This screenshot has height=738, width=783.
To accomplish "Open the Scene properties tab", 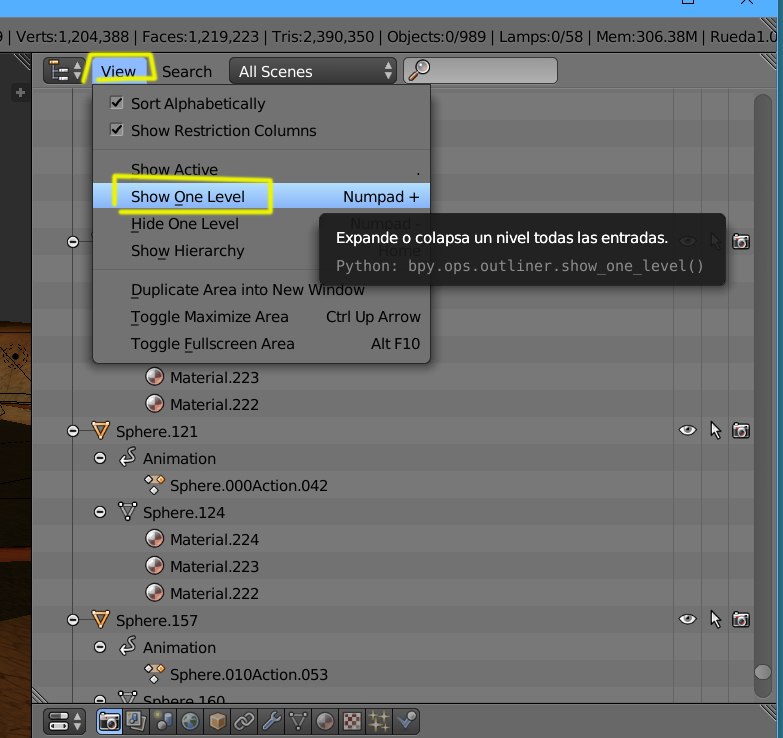I will pyautogui.click(x=163, y=722).
